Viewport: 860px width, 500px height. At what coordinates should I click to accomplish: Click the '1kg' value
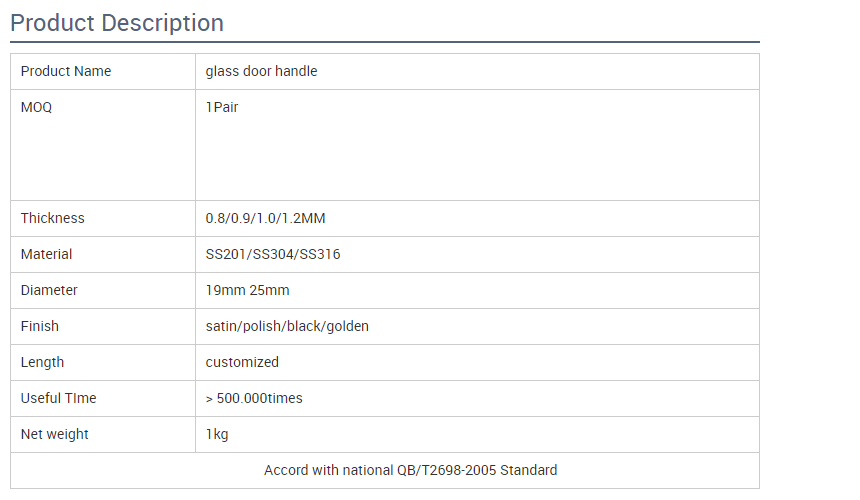pos(217,434)
